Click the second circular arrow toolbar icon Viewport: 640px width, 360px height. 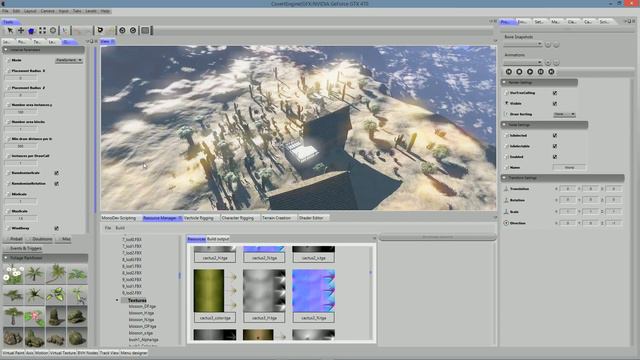click(x=133, y=31)
